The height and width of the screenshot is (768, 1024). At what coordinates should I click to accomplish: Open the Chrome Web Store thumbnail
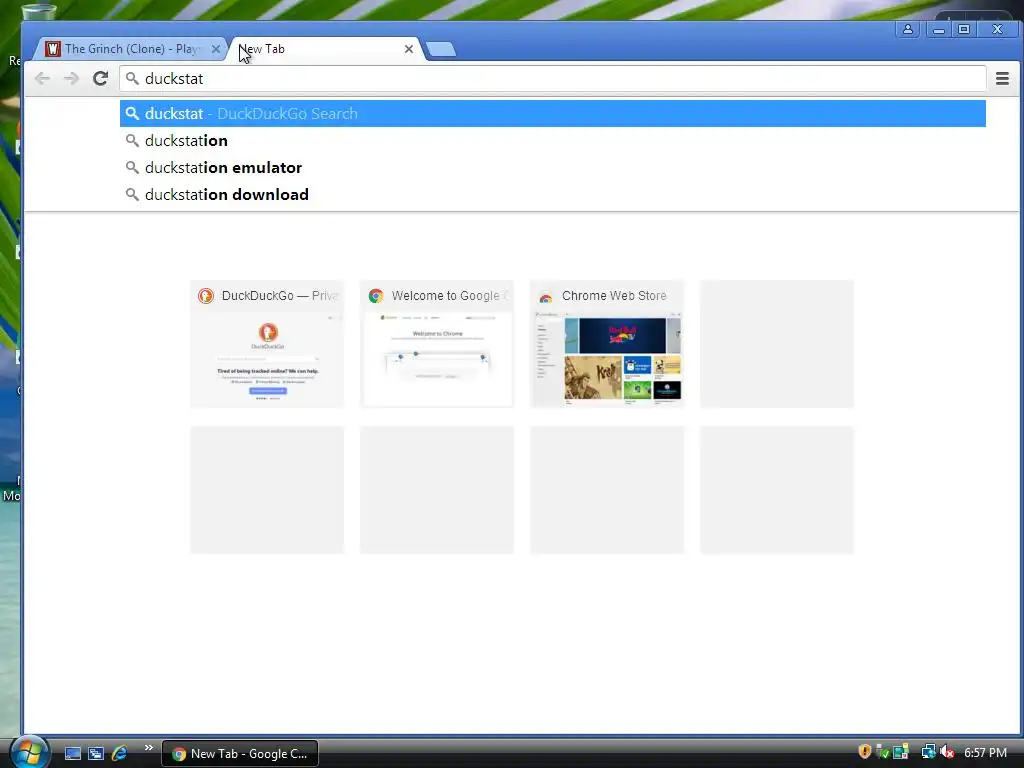(x=607, y=344)
